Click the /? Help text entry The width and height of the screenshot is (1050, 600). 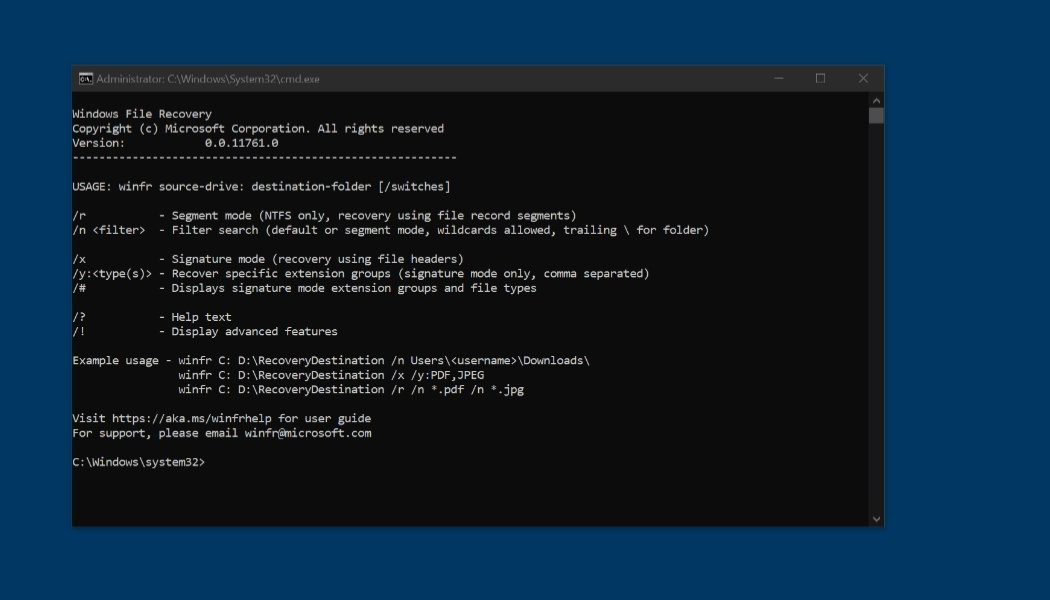tap(150, 317)
